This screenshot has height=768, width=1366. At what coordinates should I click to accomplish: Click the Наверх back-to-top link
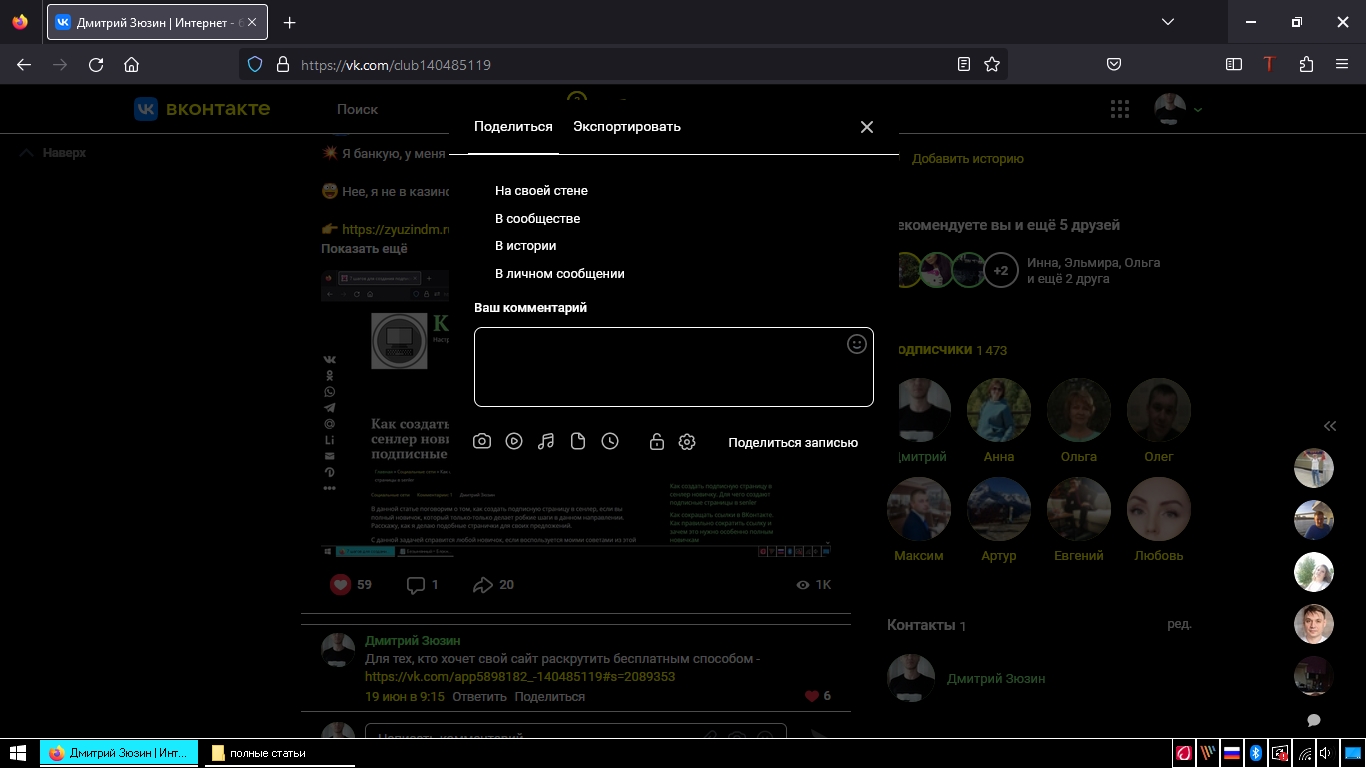coord(54,153)
